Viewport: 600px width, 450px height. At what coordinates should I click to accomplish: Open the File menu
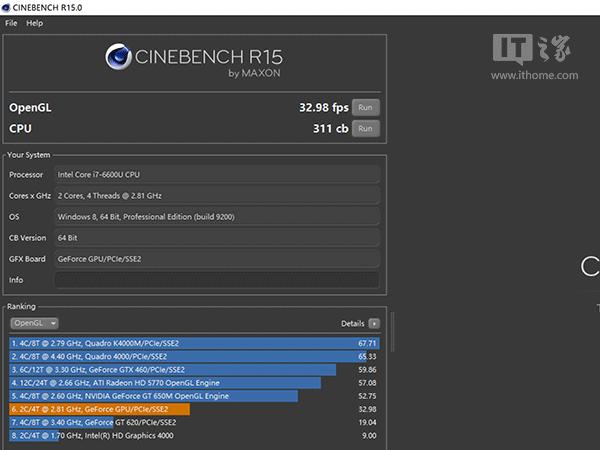coord(11,23)
